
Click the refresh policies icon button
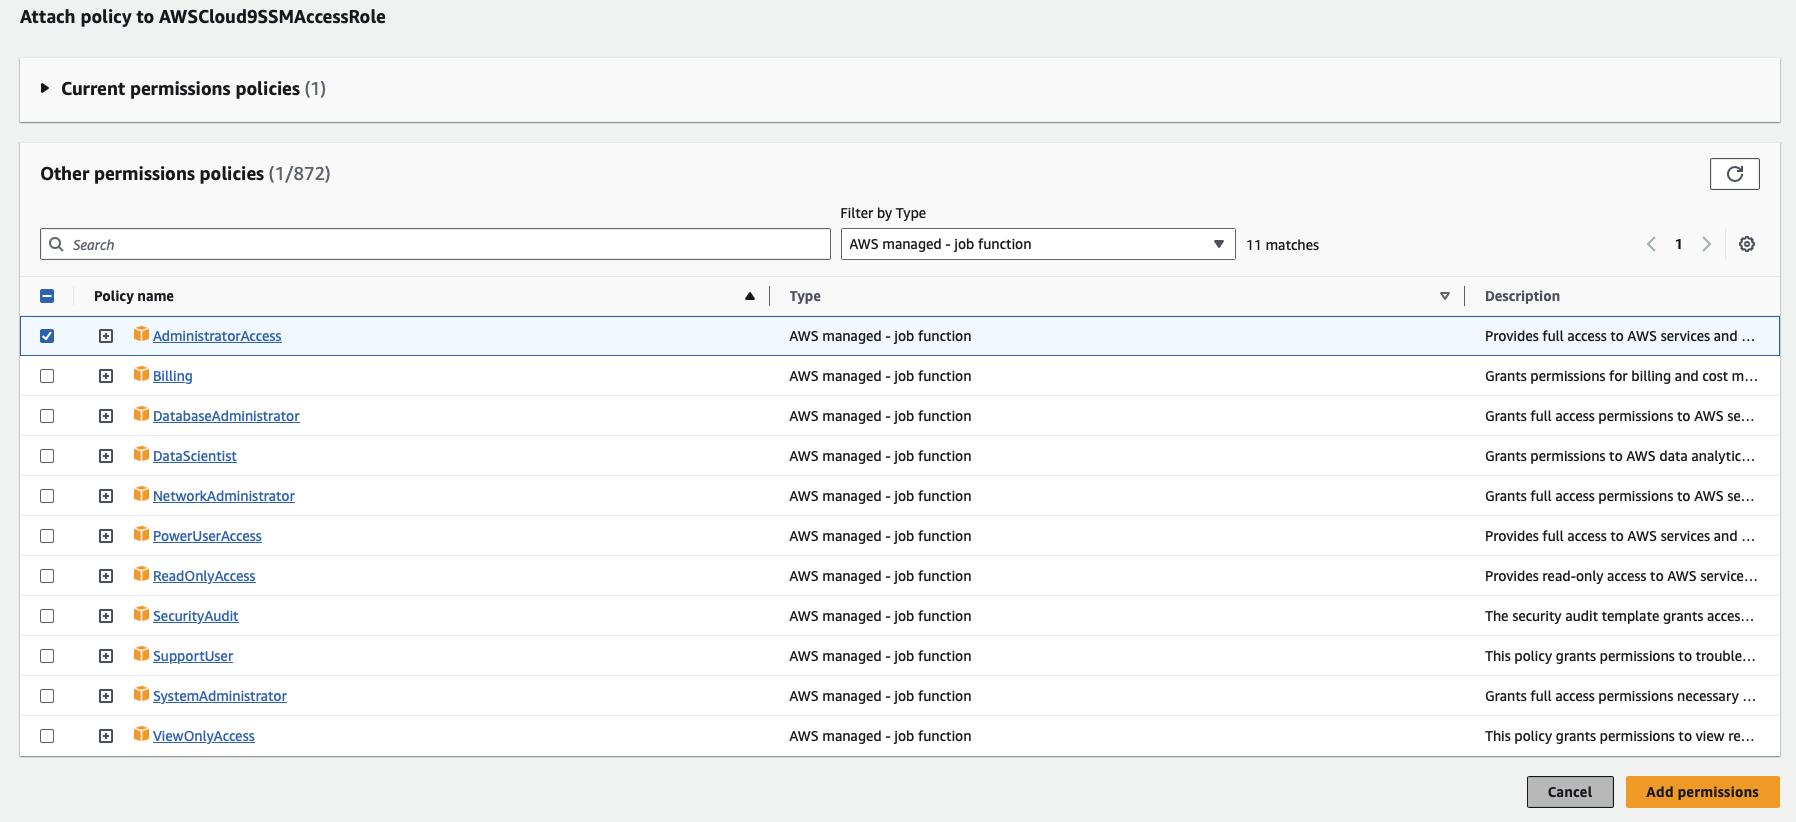click(x=1734, y=174)
